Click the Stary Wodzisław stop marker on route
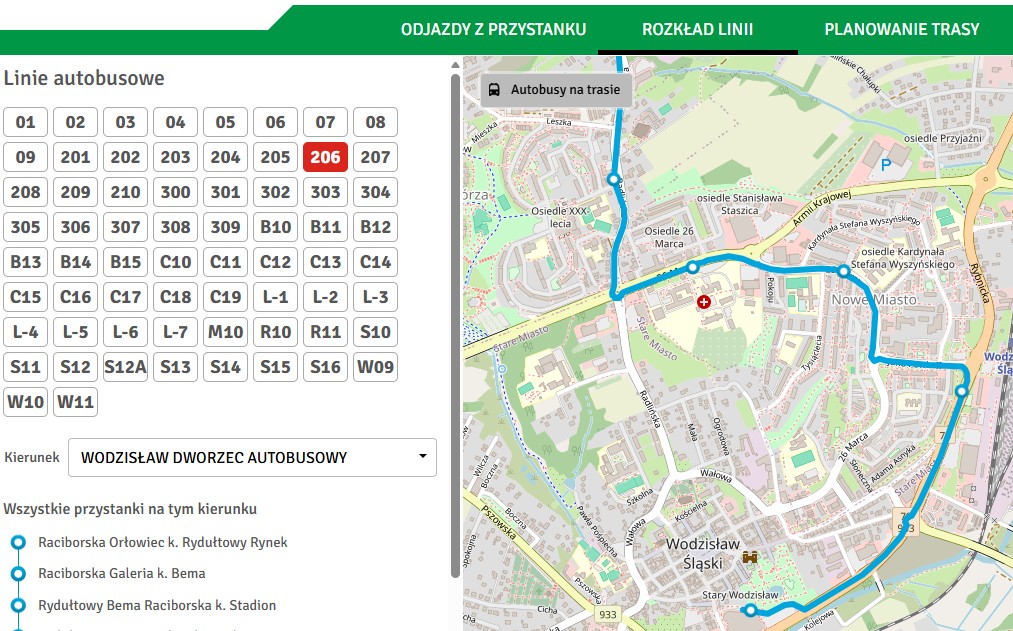1013x631 pixels. tap(751, 608)
